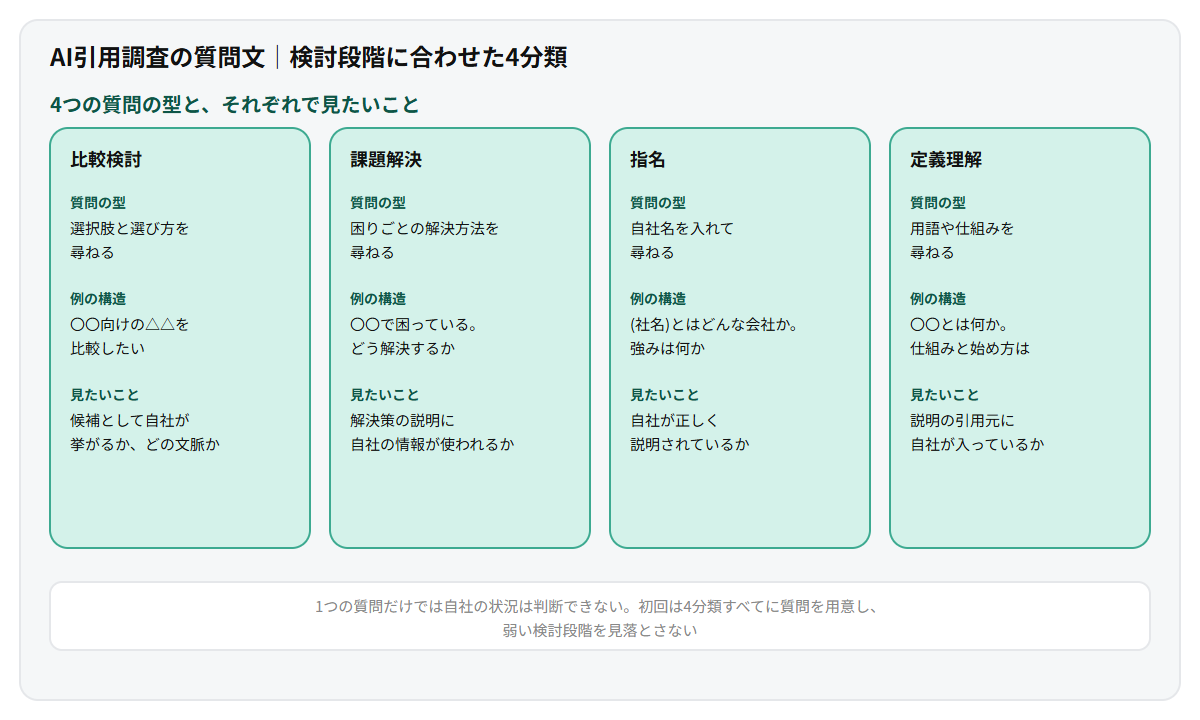The width and height of the screenshot is (1200, 720).
Task: Click "質問の型" label in 指名 card
Action: pos(658,203)
